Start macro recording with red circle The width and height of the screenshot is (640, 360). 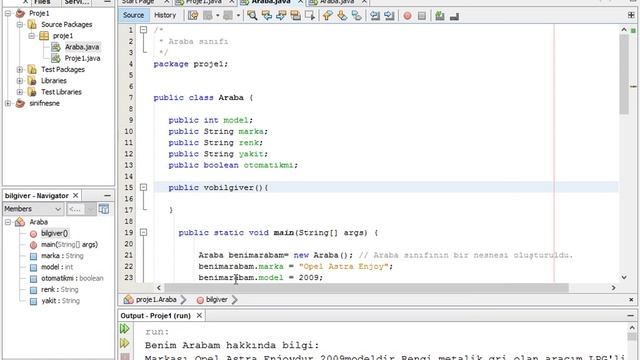click(407, 16)
